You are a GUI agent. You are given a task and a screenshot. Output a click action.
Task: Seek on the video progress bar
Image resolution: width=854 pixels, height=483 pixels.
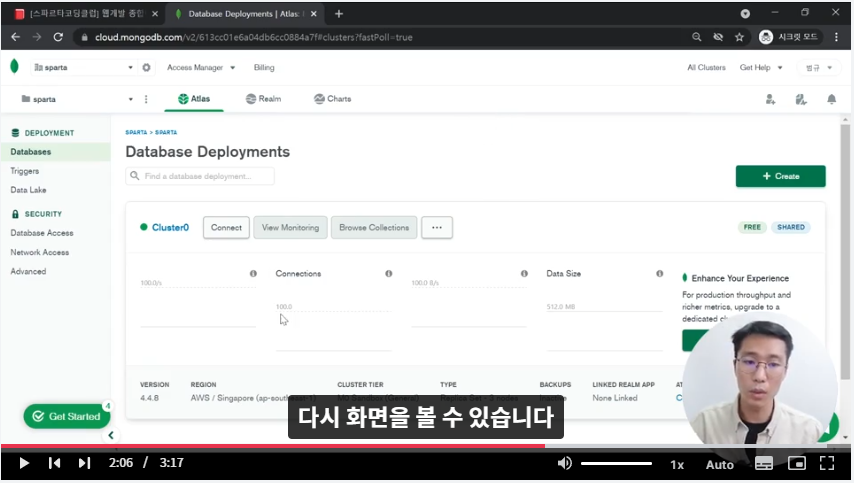click(x=425, y=446)
